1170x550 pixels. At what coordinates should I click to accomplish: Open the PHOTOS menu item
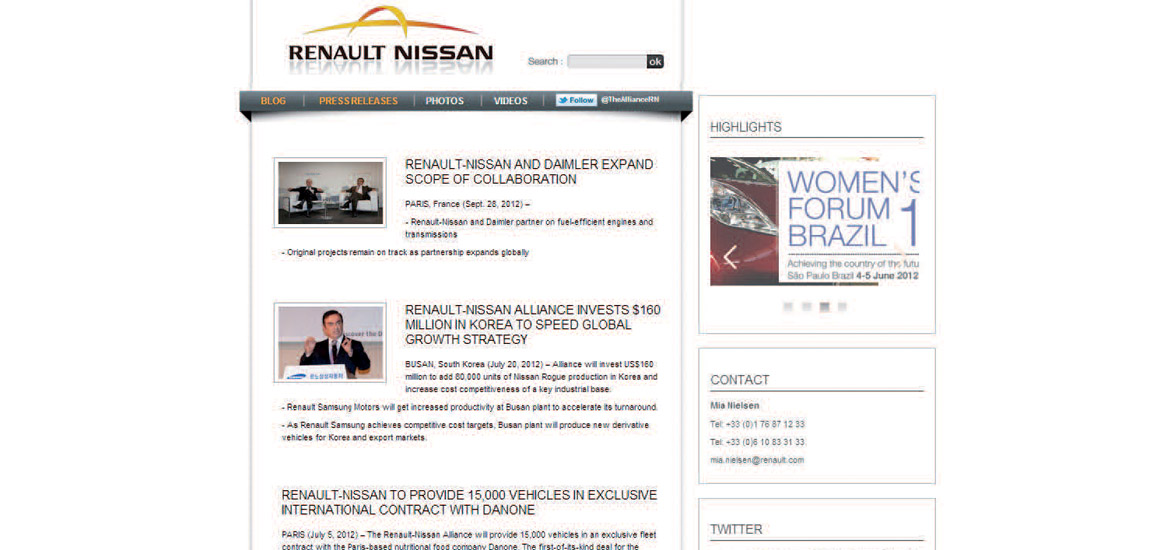[445, 101]
